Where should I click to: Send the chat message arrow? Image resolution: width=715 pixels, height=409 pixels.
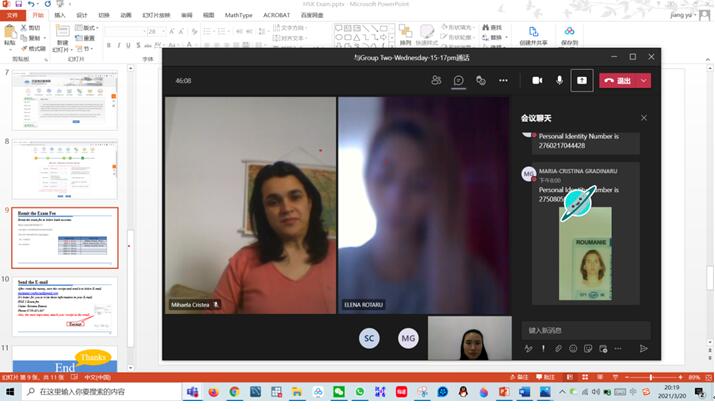click(x=643, y=348)
